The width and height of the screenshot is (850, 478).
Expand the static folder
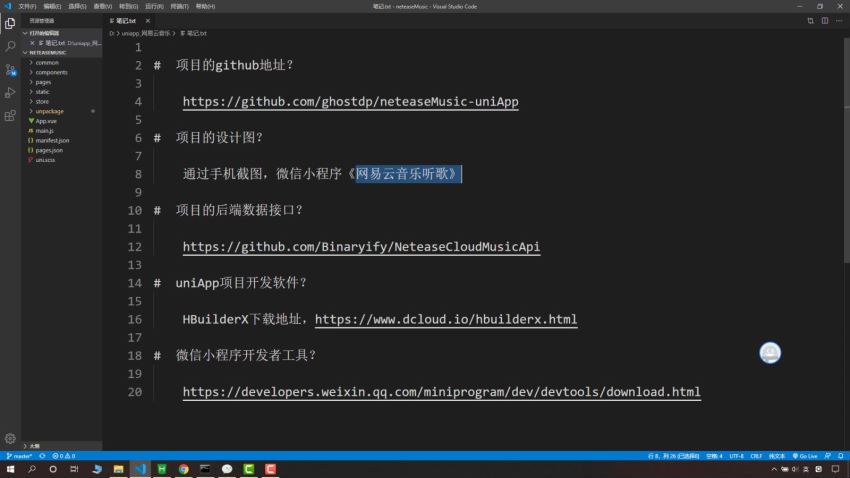pyautogui.click(x=42, y=92)
